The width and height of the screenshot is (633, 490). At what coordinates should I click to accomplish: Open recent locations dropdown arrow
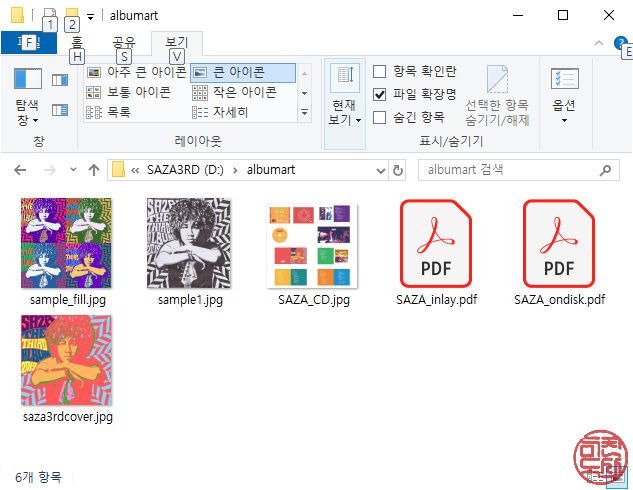(x=73, y=170)
